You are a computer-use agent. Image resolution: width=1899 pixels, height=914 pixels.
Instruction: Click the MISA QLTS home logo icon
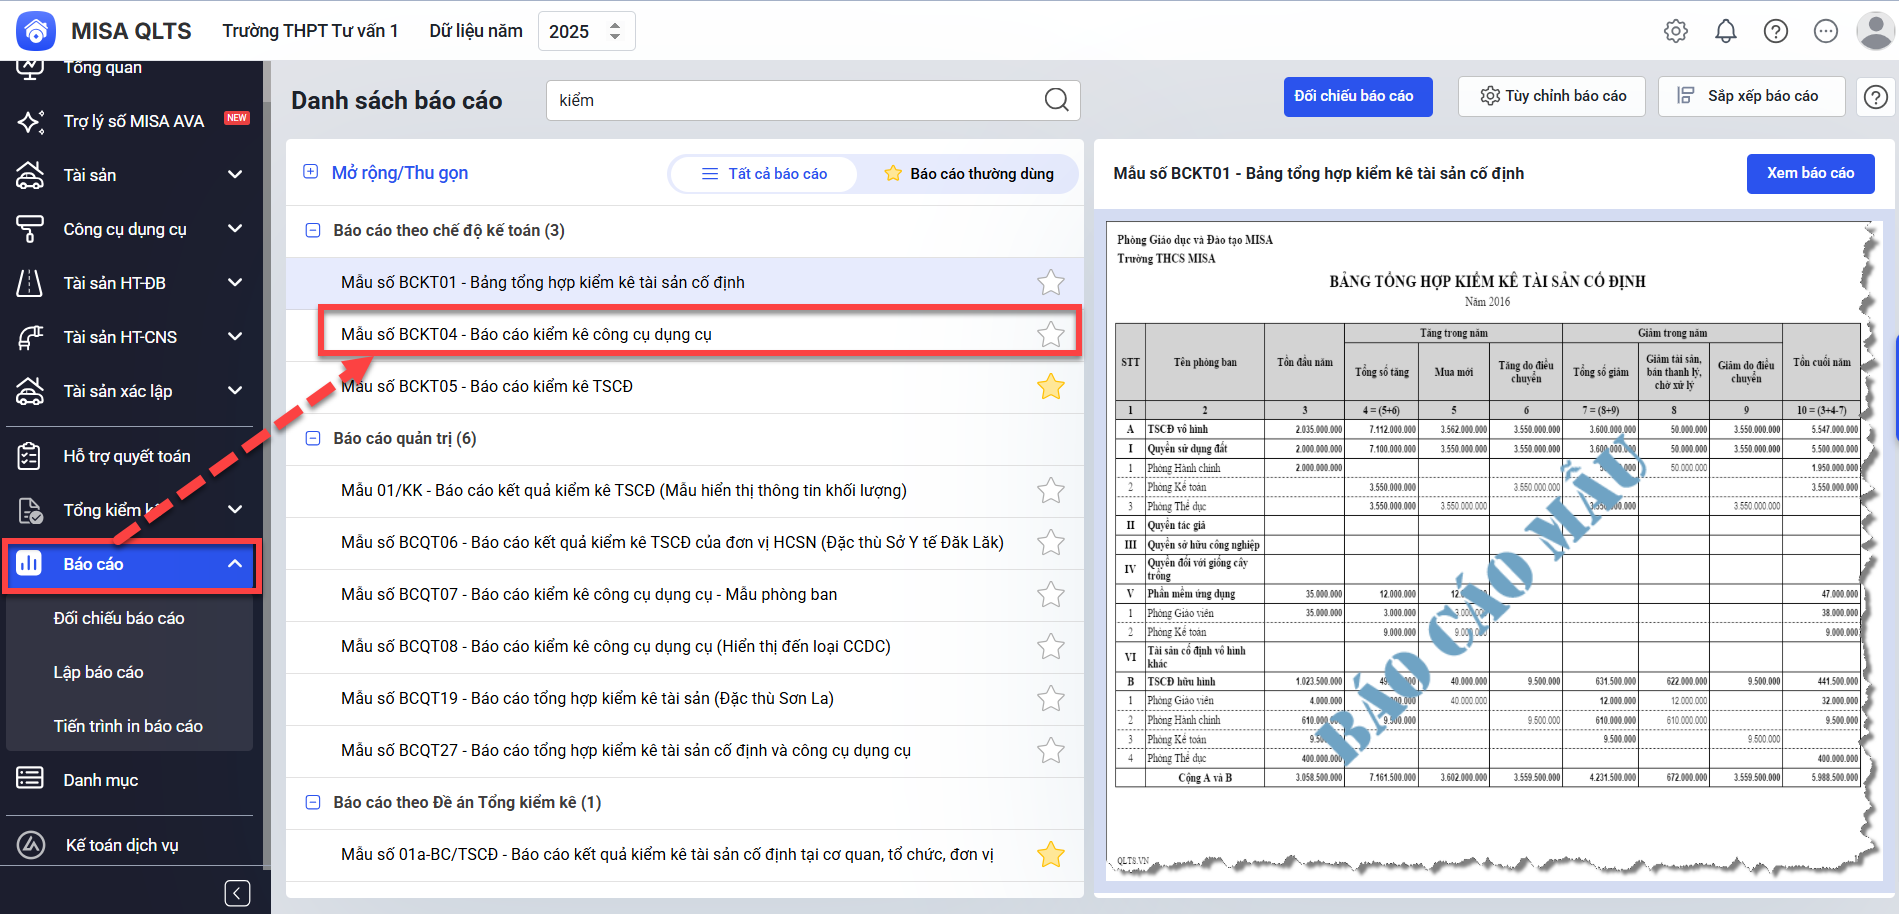36,31
